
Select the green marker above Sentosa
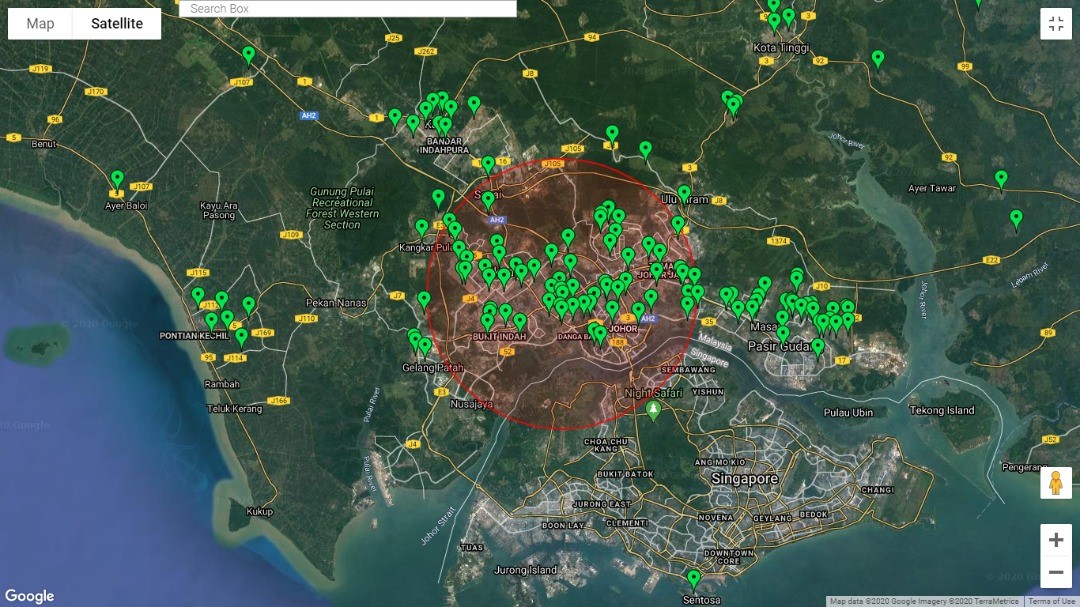[x=694, y=578]
